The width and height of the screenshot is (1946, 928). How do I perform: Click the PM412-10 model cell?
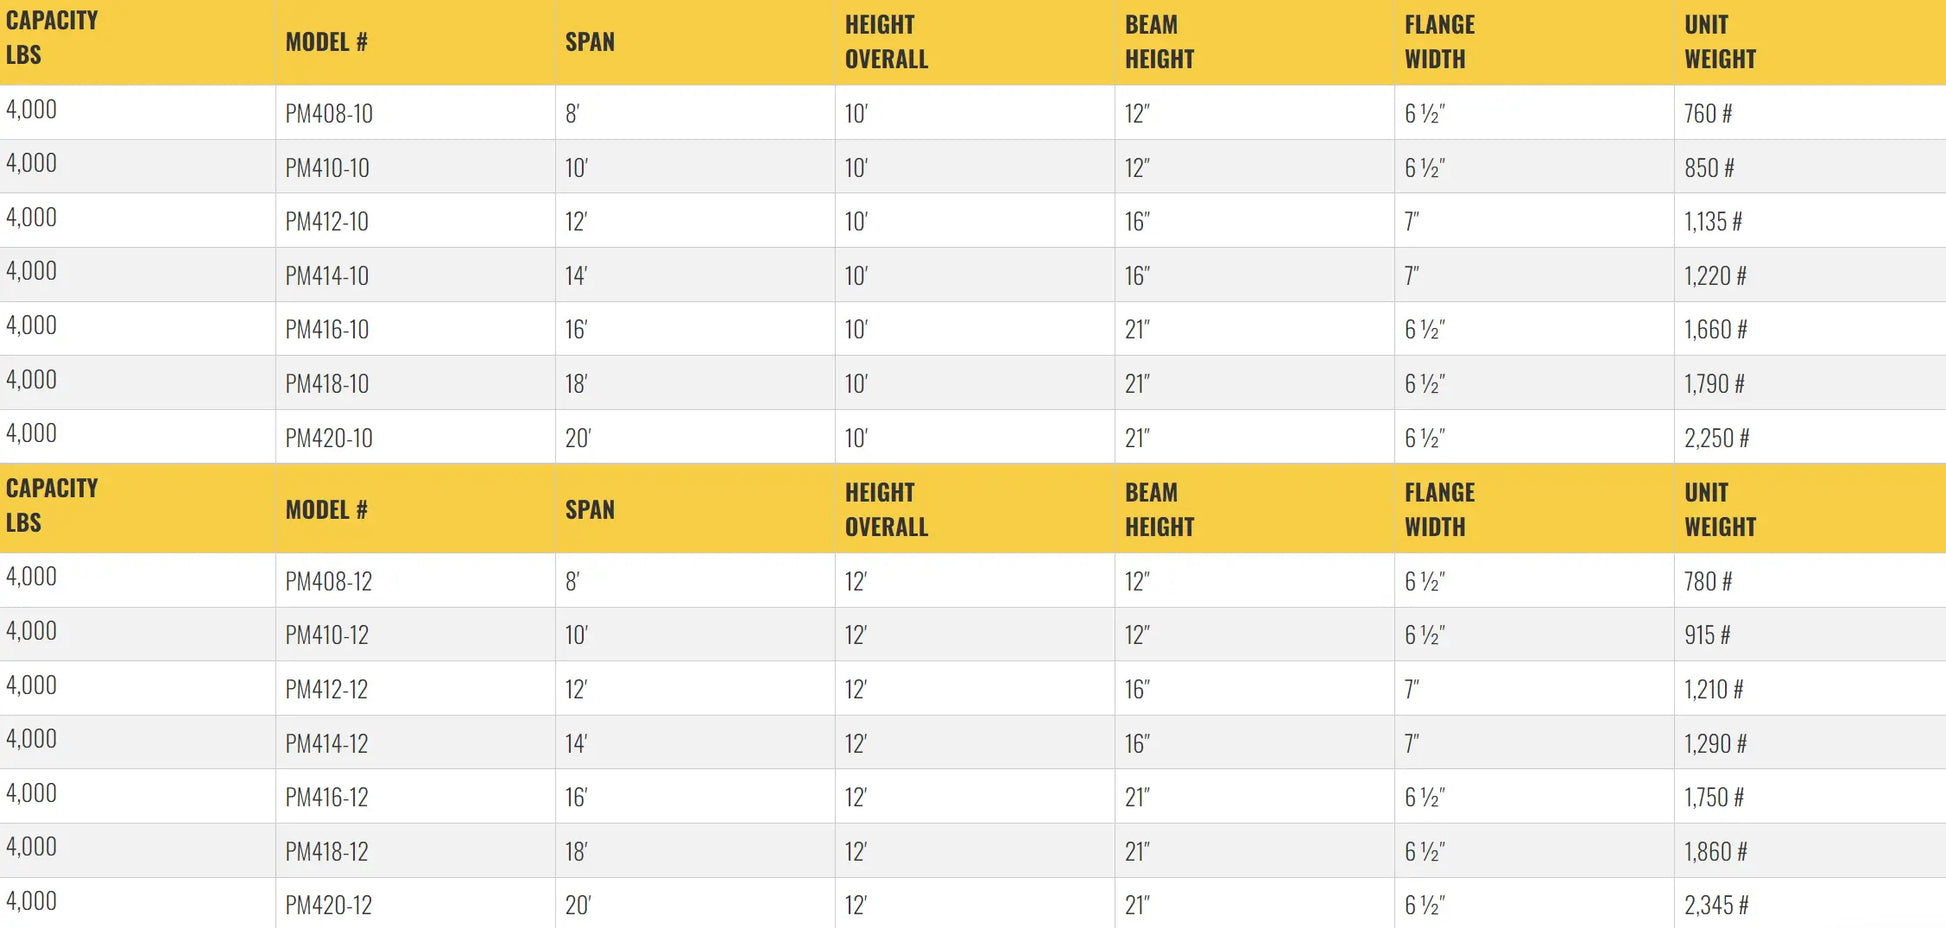coord(327,222)
